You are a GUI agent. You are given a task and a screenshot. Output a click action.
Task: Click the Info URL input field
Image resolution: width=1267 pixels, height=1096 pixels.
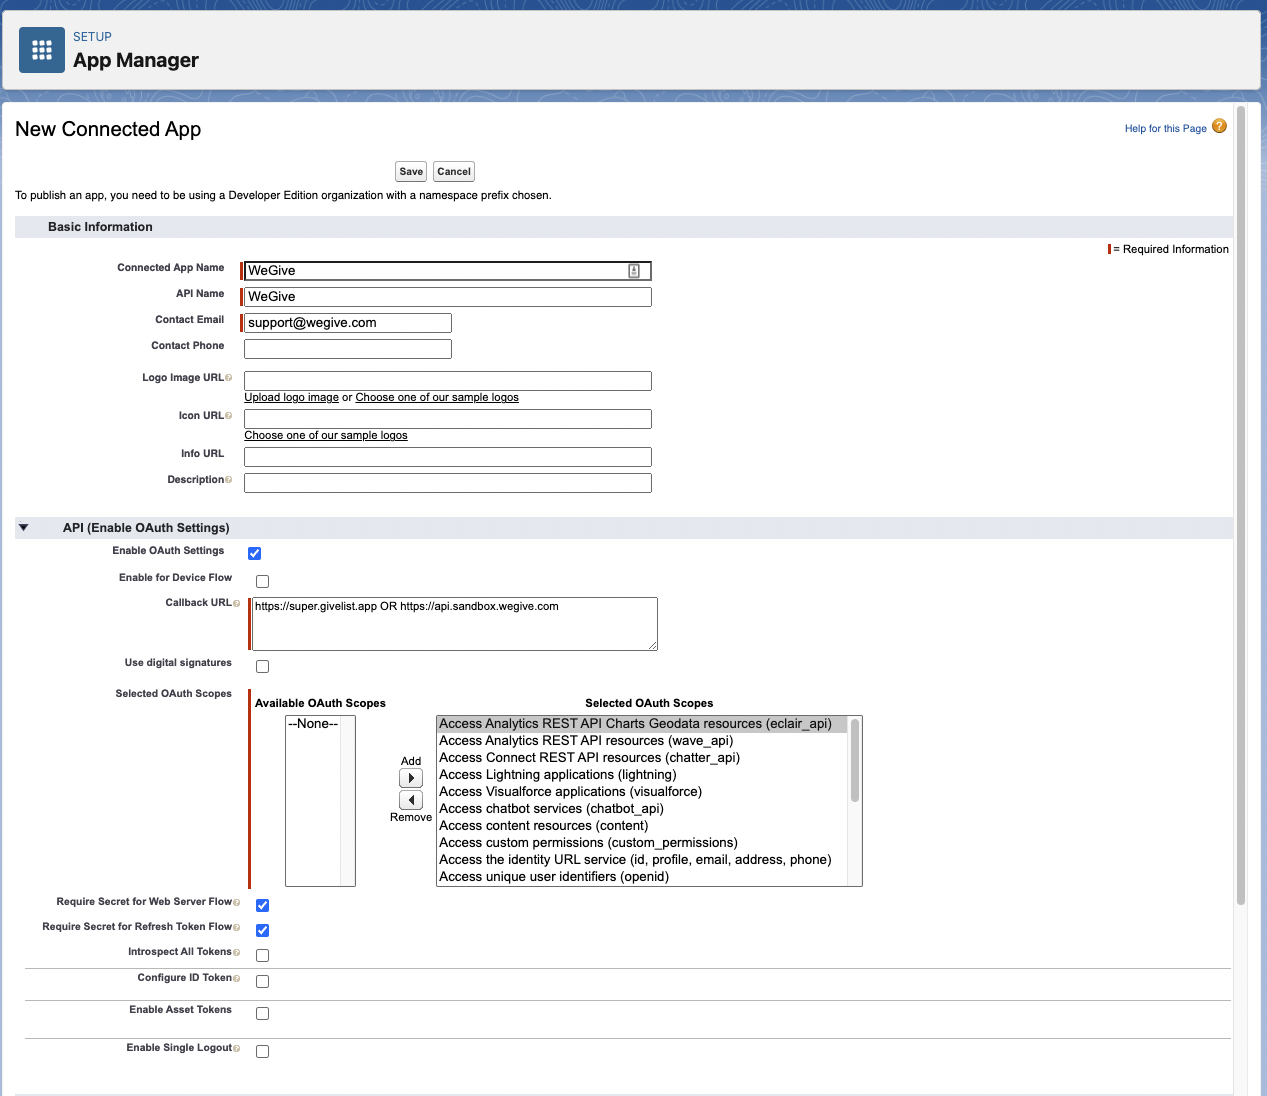[x=448, y=457]
